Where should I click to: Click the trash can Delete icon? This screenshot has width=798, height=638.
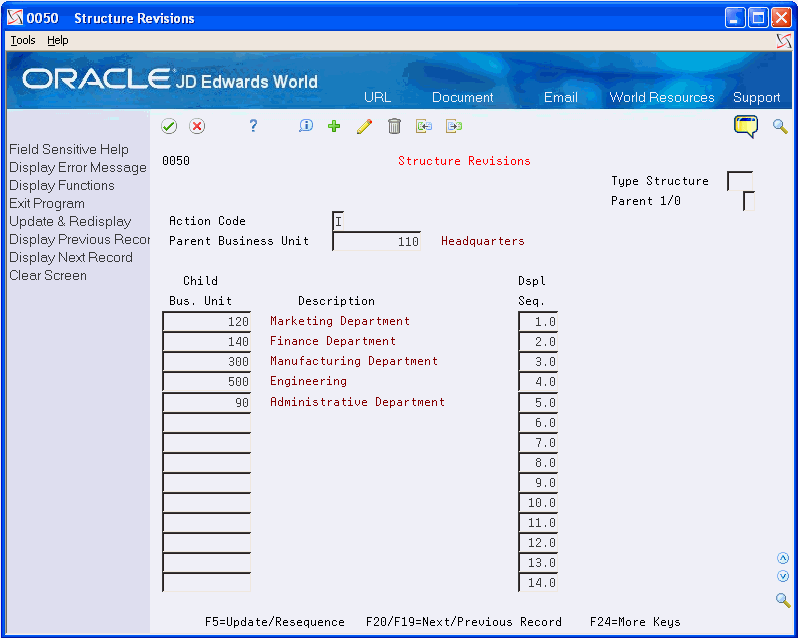[x=394, y=126]
